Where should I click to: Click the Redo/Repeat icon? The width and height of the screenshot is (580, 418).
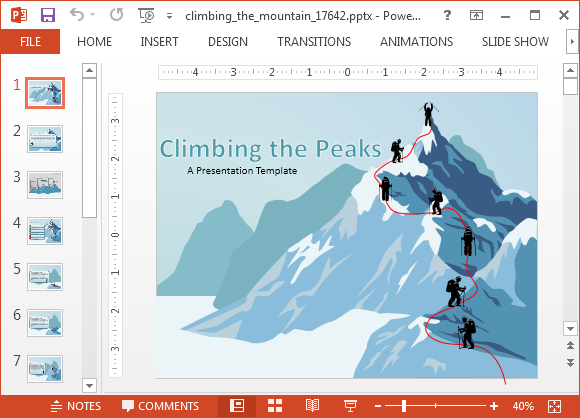pyautogui.click(x=117, y=15)
